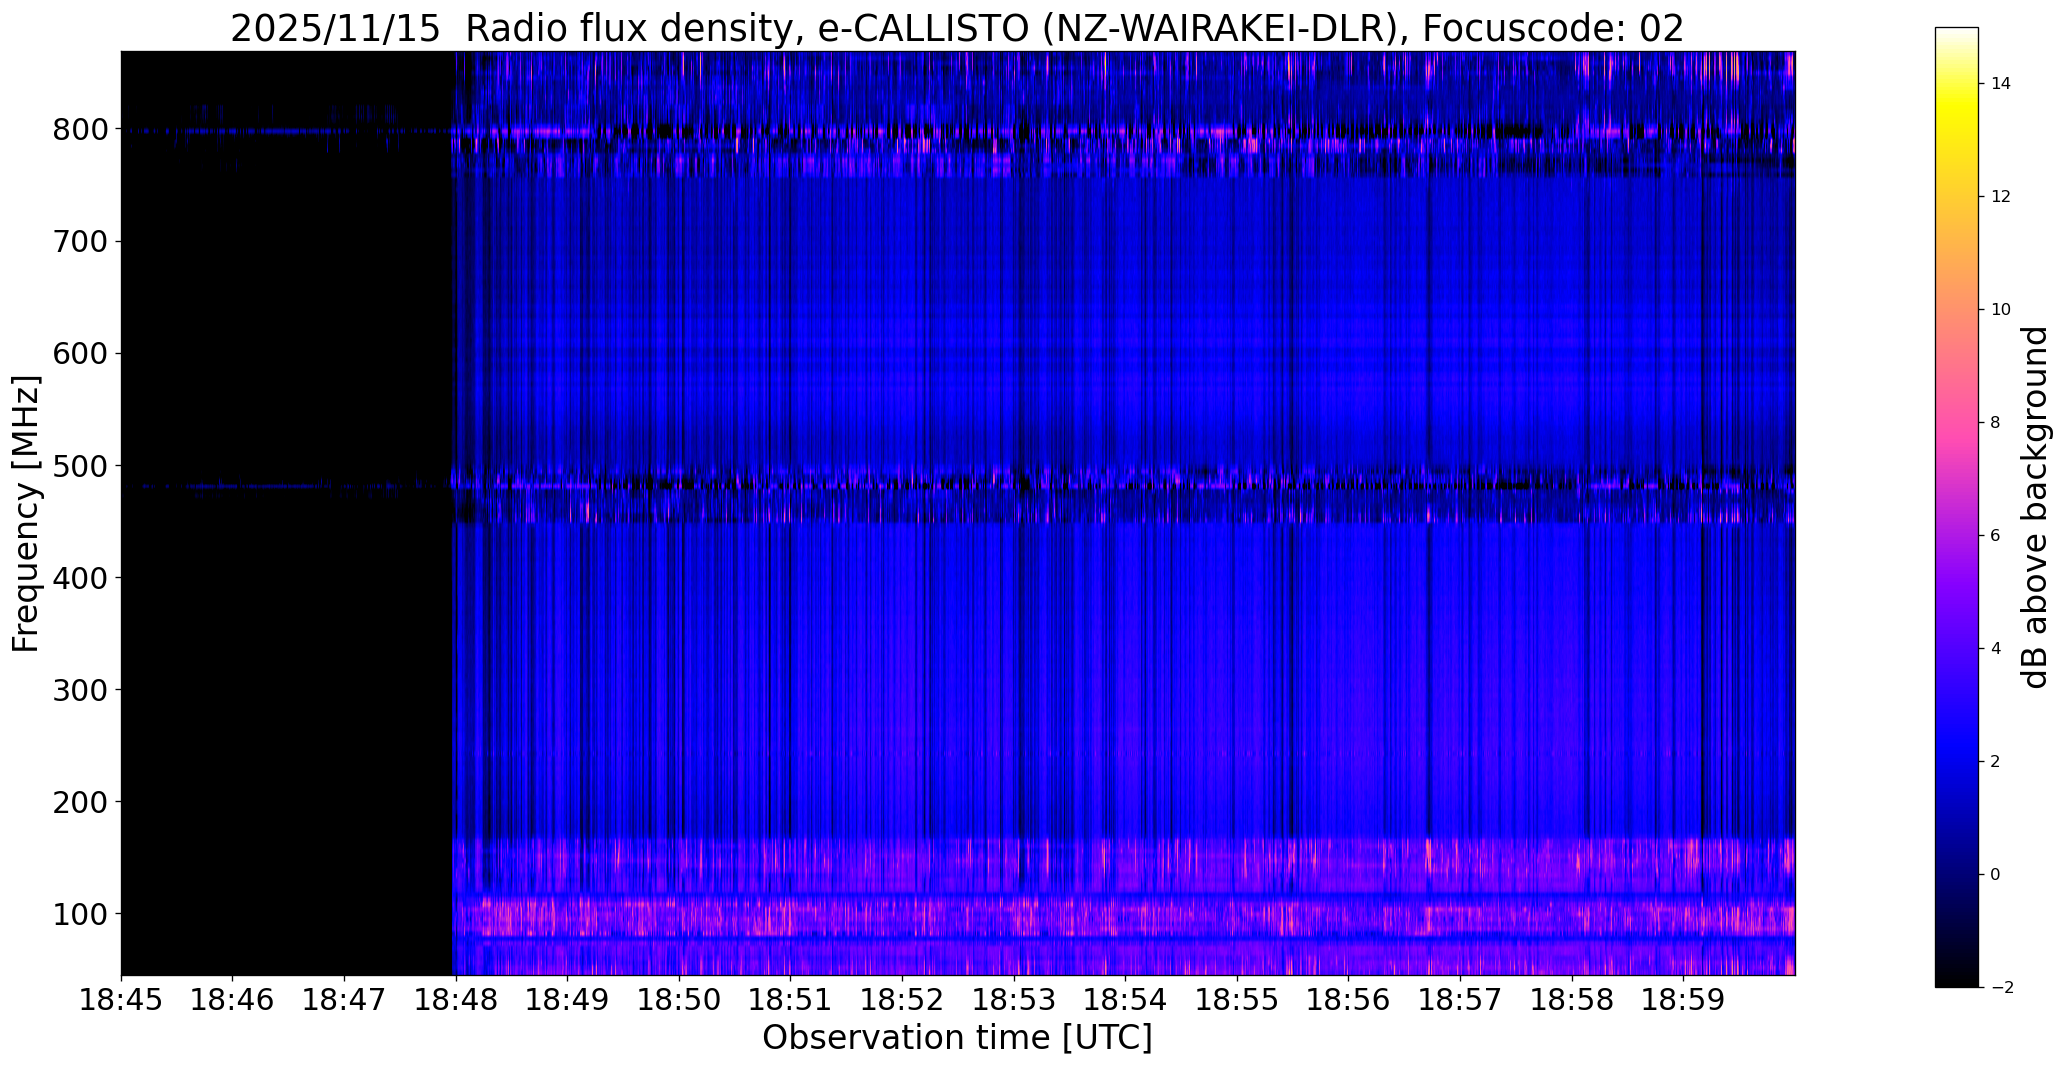The image size is (2066, 1067).
Task: Click the colorbar tick label −2
Action: click(x=2001, y=988)
